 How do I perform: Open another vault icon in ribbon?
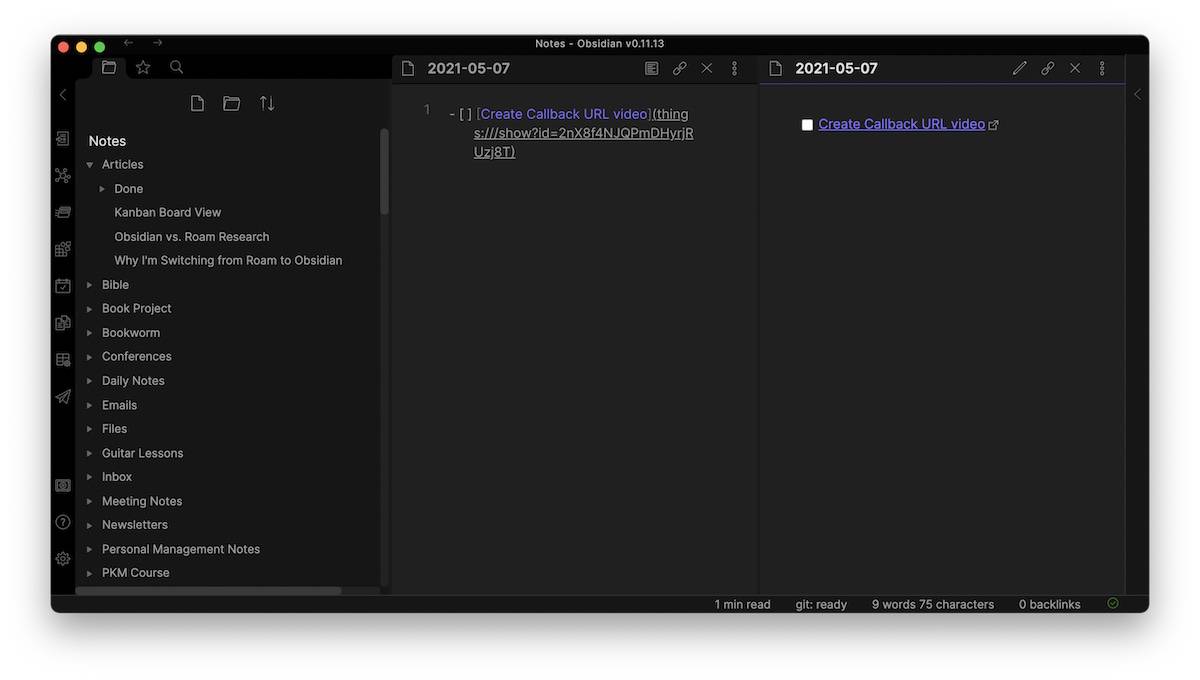click(63, 485)
